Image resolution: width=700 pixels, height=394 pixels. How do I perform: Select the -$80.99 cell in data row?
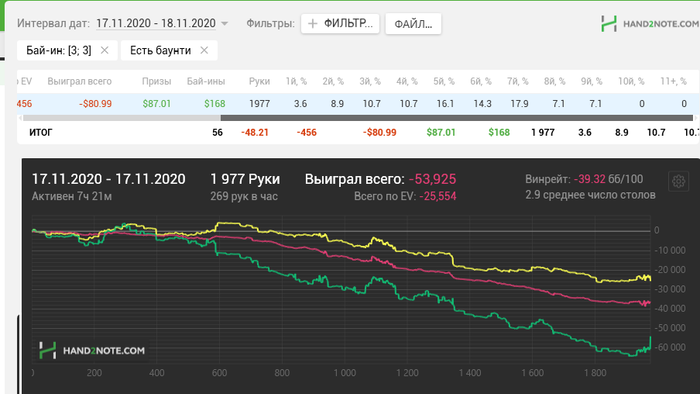(96, 104)
